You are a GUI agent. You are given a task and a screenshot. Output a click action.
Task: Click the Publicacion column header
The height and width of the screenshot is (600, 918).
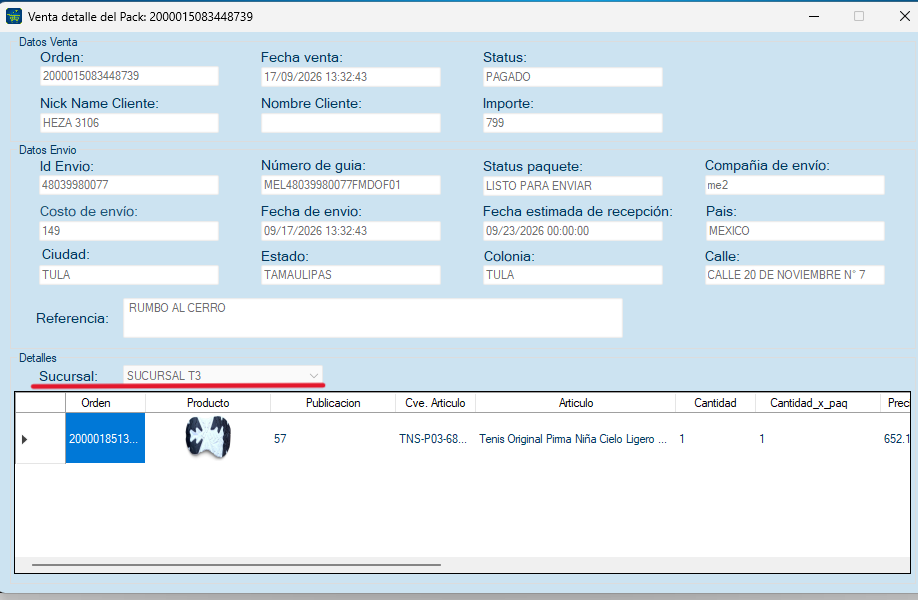(333, 403)
